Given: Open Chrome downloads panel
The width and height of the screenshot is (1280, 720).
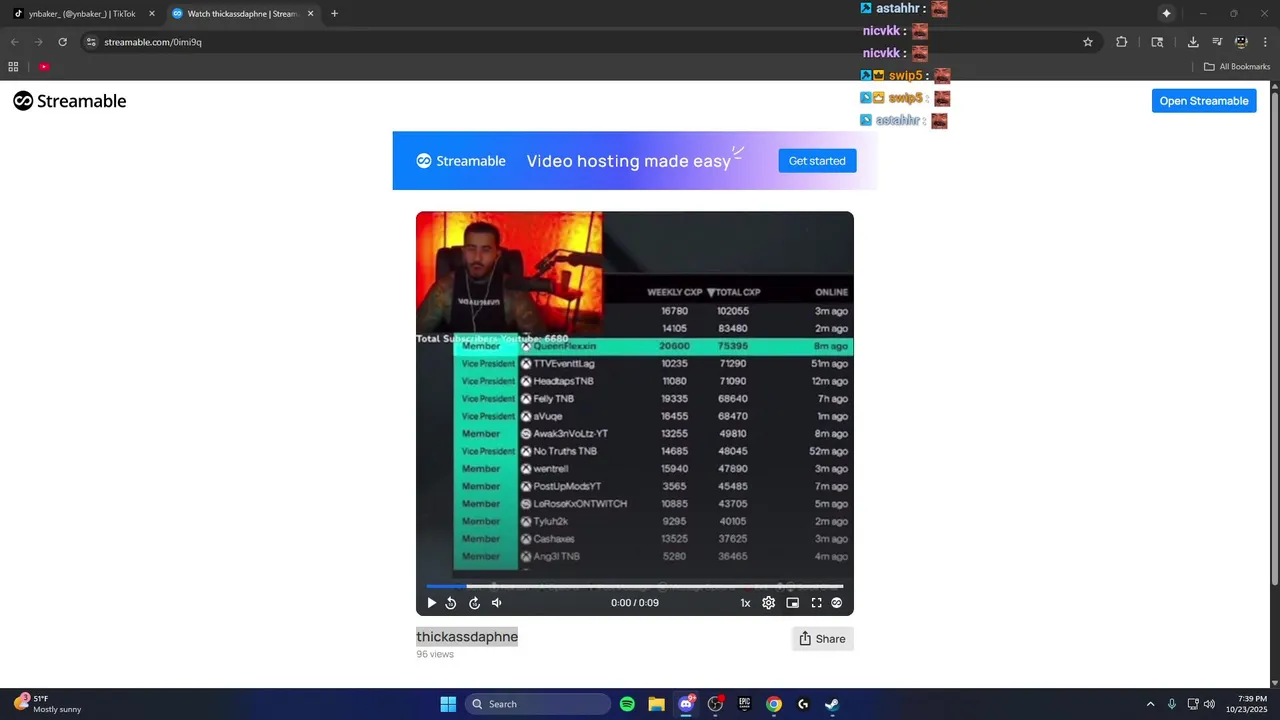Looking at the screenshot, I should (x=1193, y=42).
